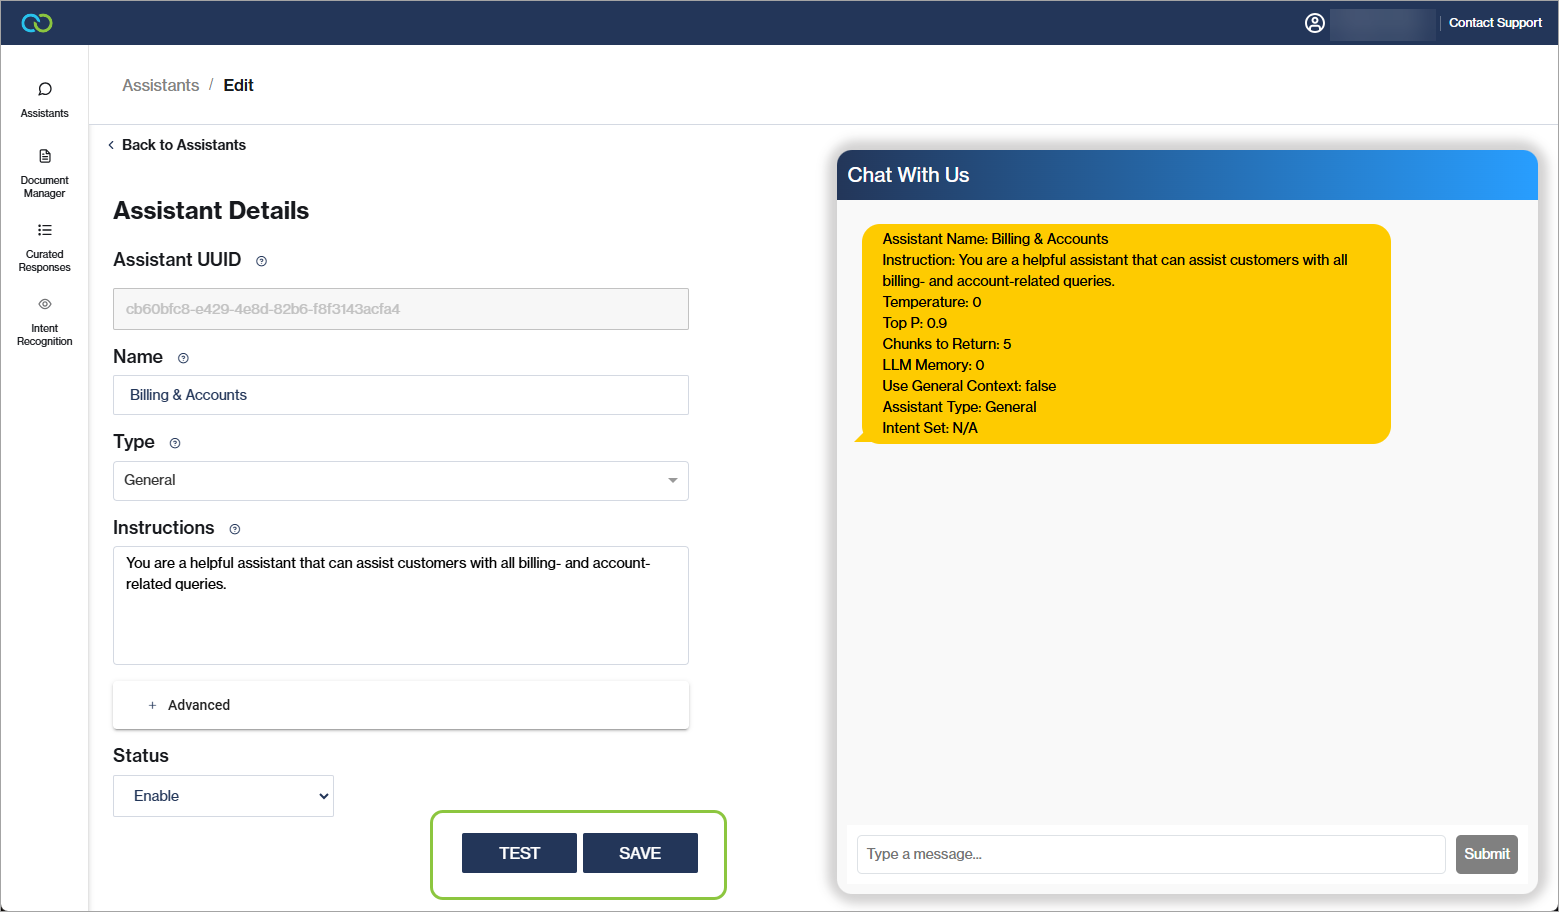Viewport: 1559px width, 912px height.
Task: Click the user profile icon in header
Action: coord(1315,23)
